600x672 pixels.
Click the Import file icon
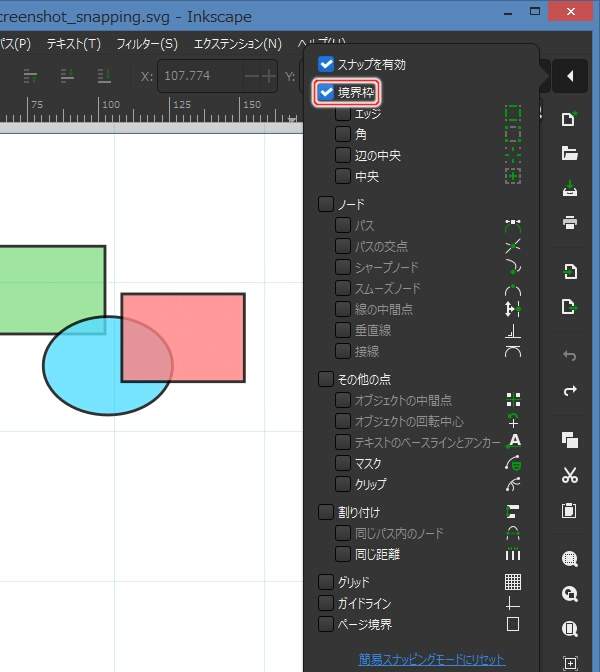pyautogui.click(x=570, y=272)
